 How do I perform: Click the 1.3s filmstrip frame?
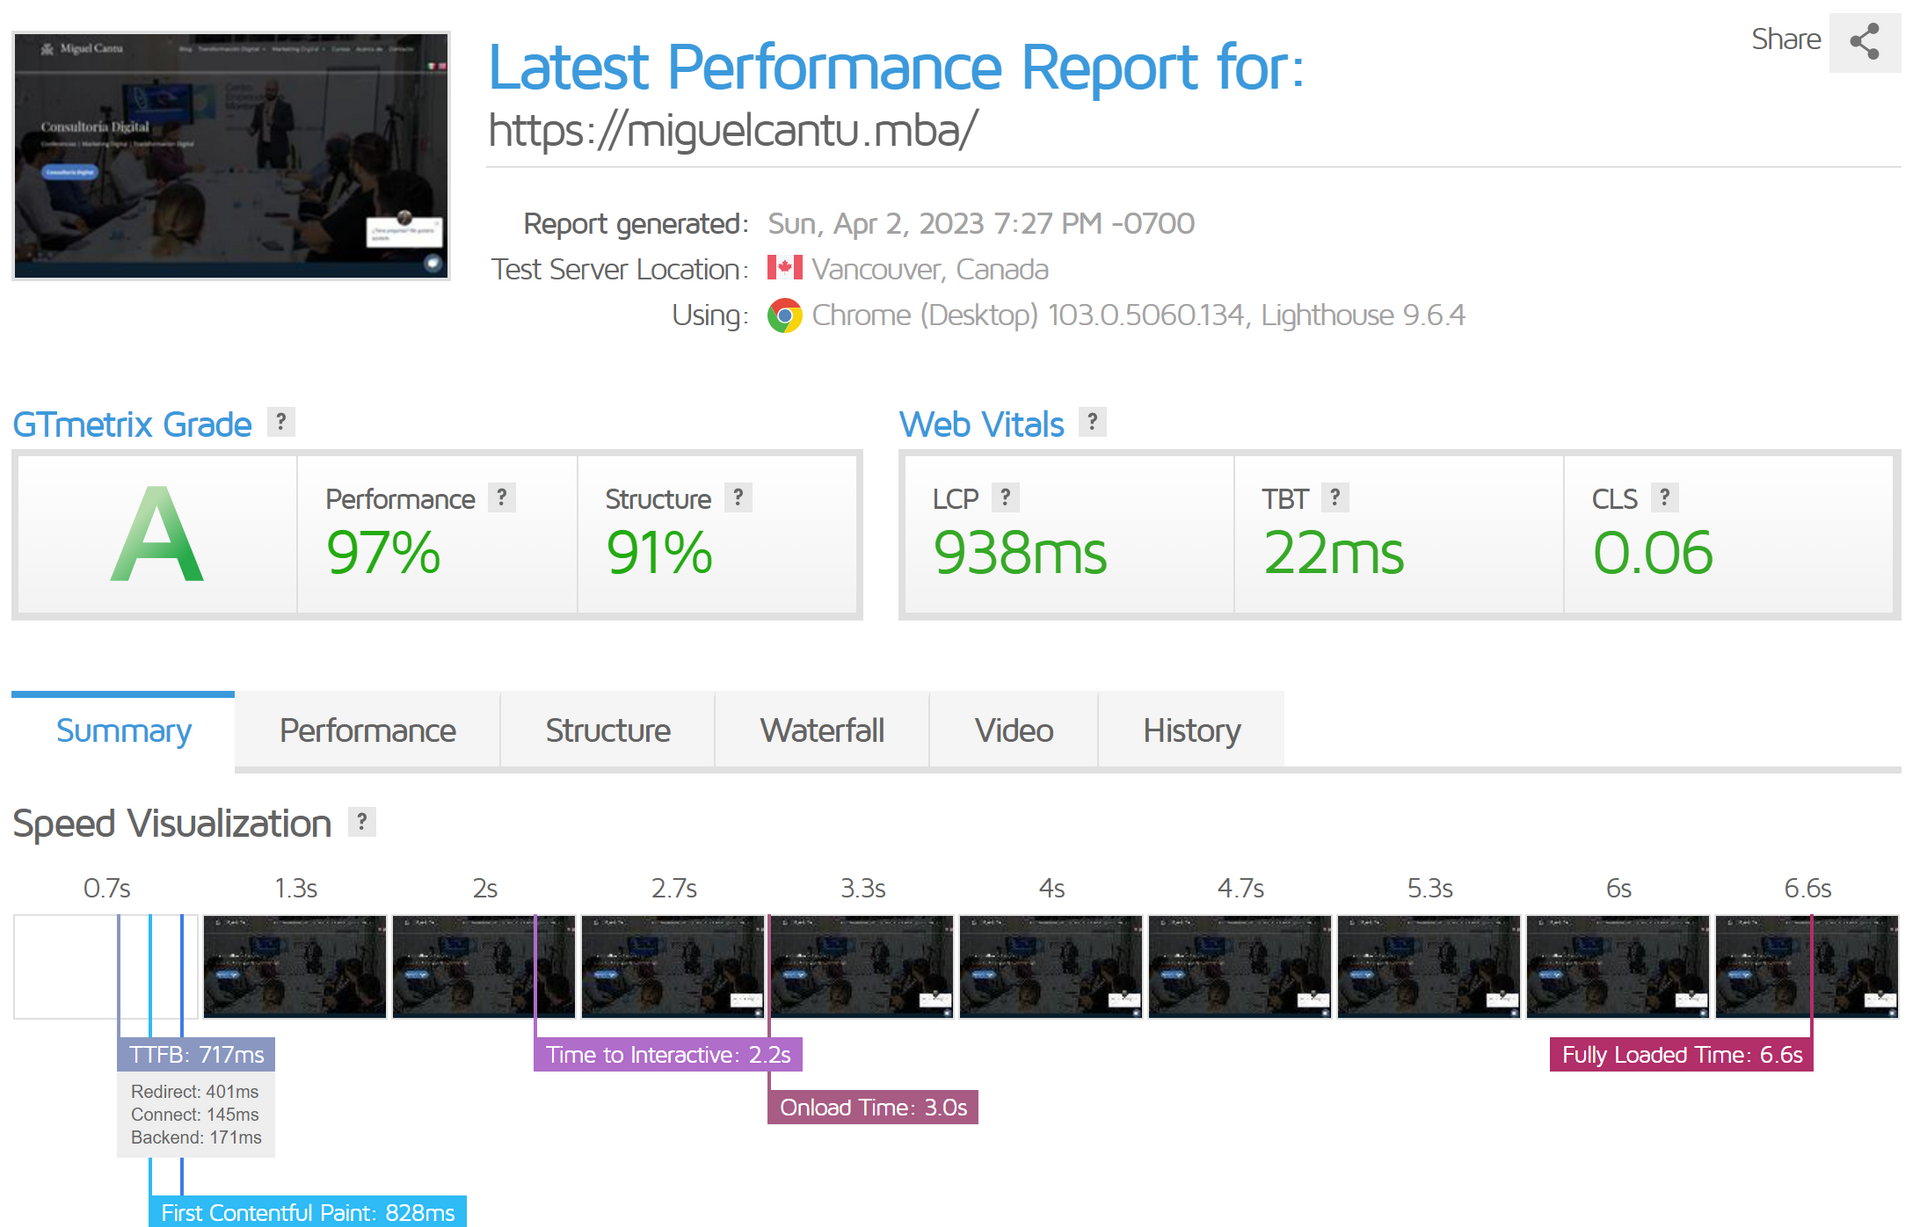click(295, 966)
